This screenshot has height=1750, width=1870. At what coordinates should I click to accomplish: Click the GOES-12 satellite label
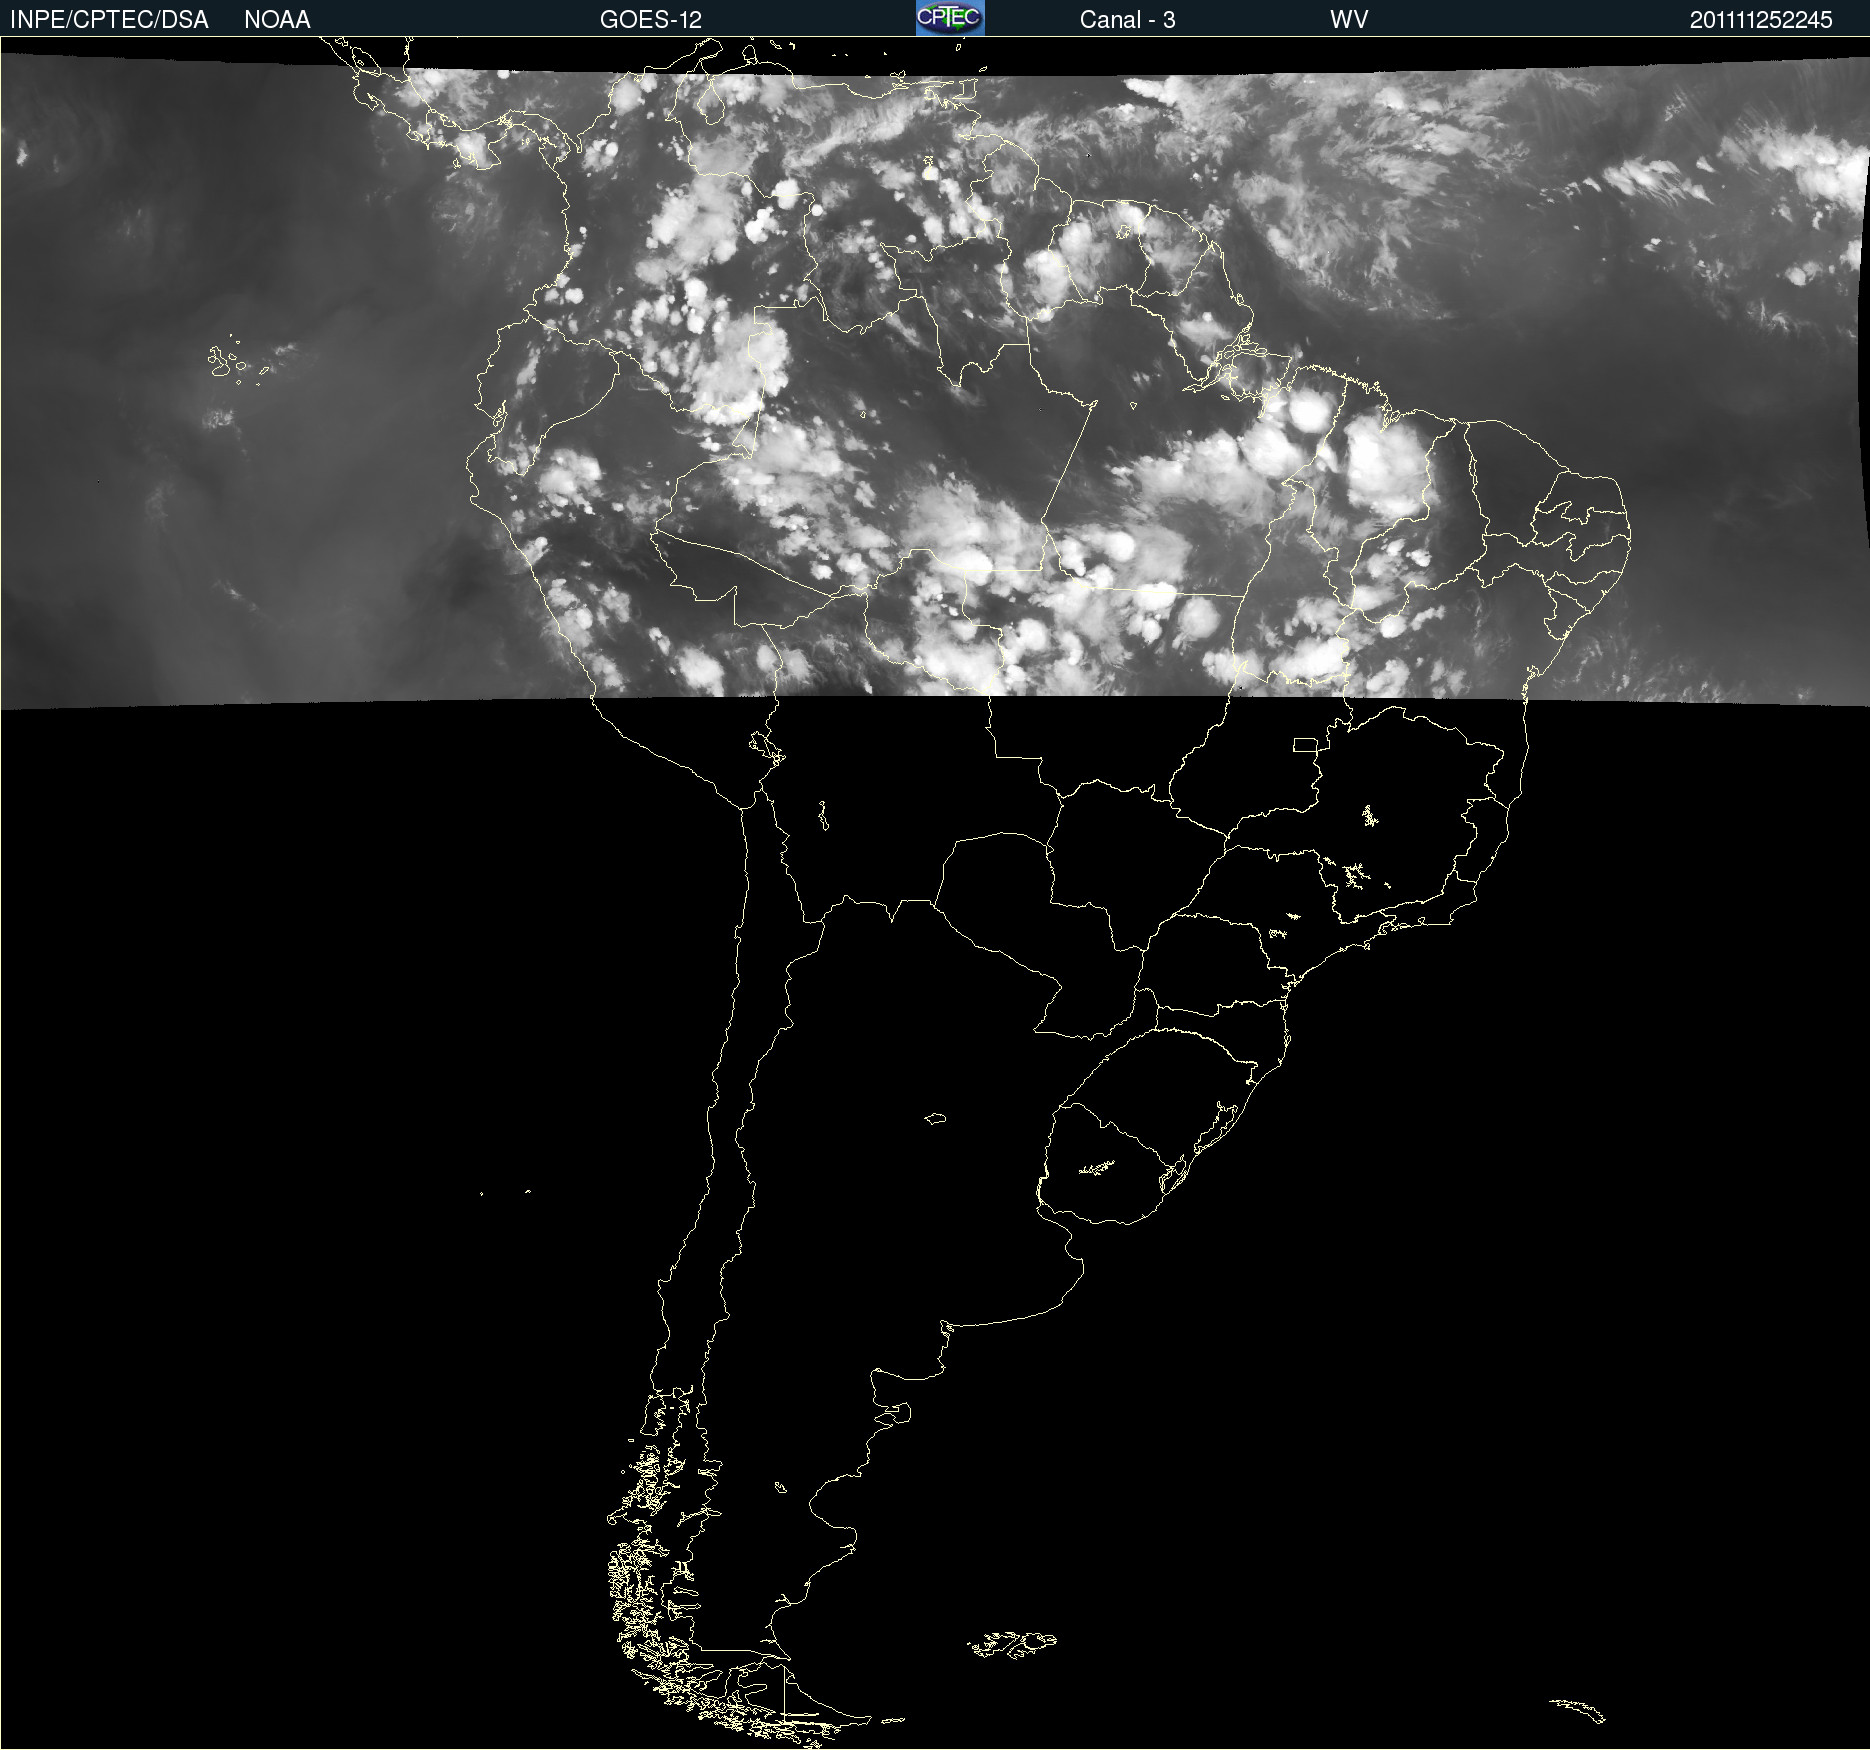tap(651, 20)
